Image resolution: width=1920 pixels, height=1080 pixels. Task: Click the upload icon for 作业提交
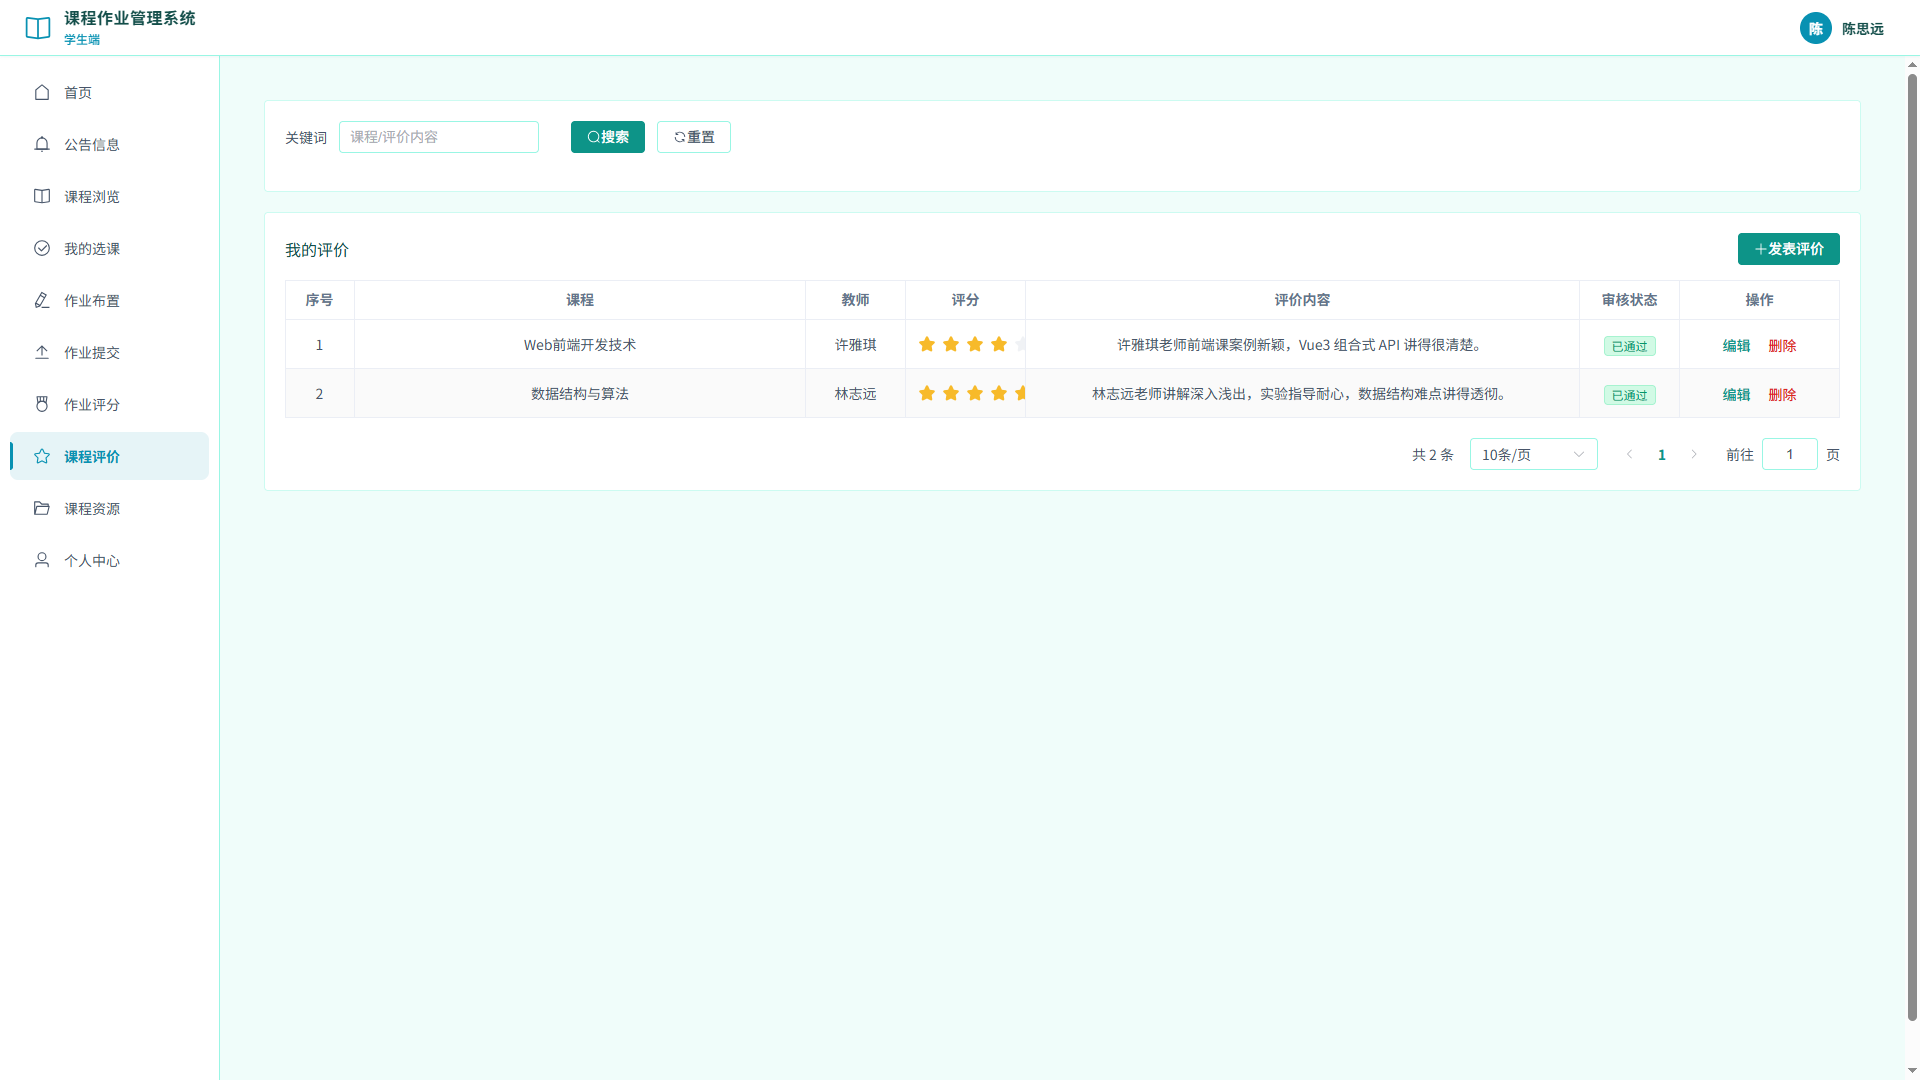click(42, 352)
